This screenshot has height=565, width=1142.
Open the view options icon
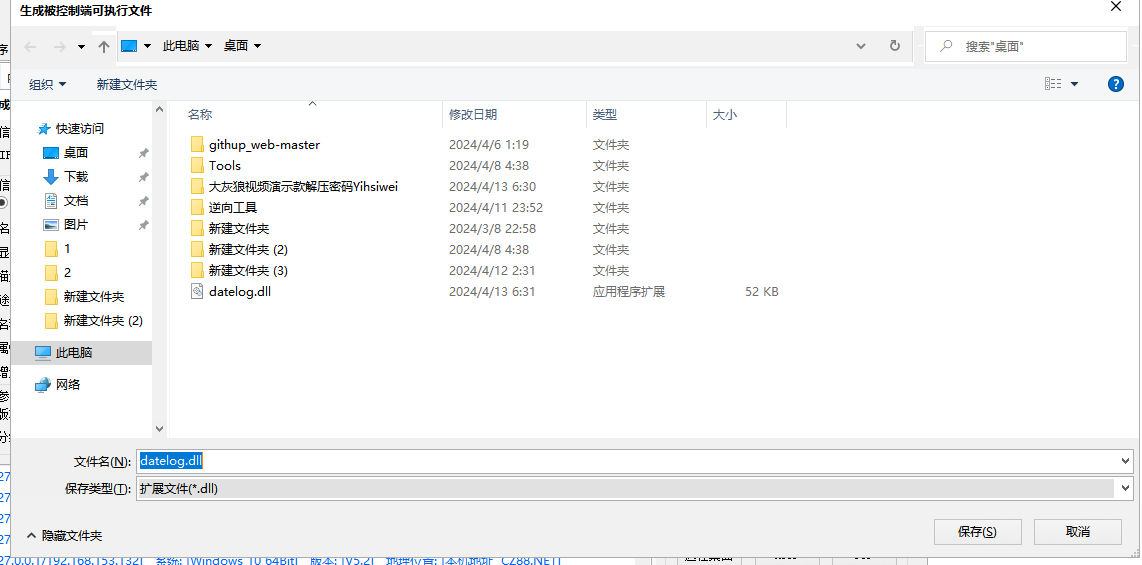pos(1053,84)
